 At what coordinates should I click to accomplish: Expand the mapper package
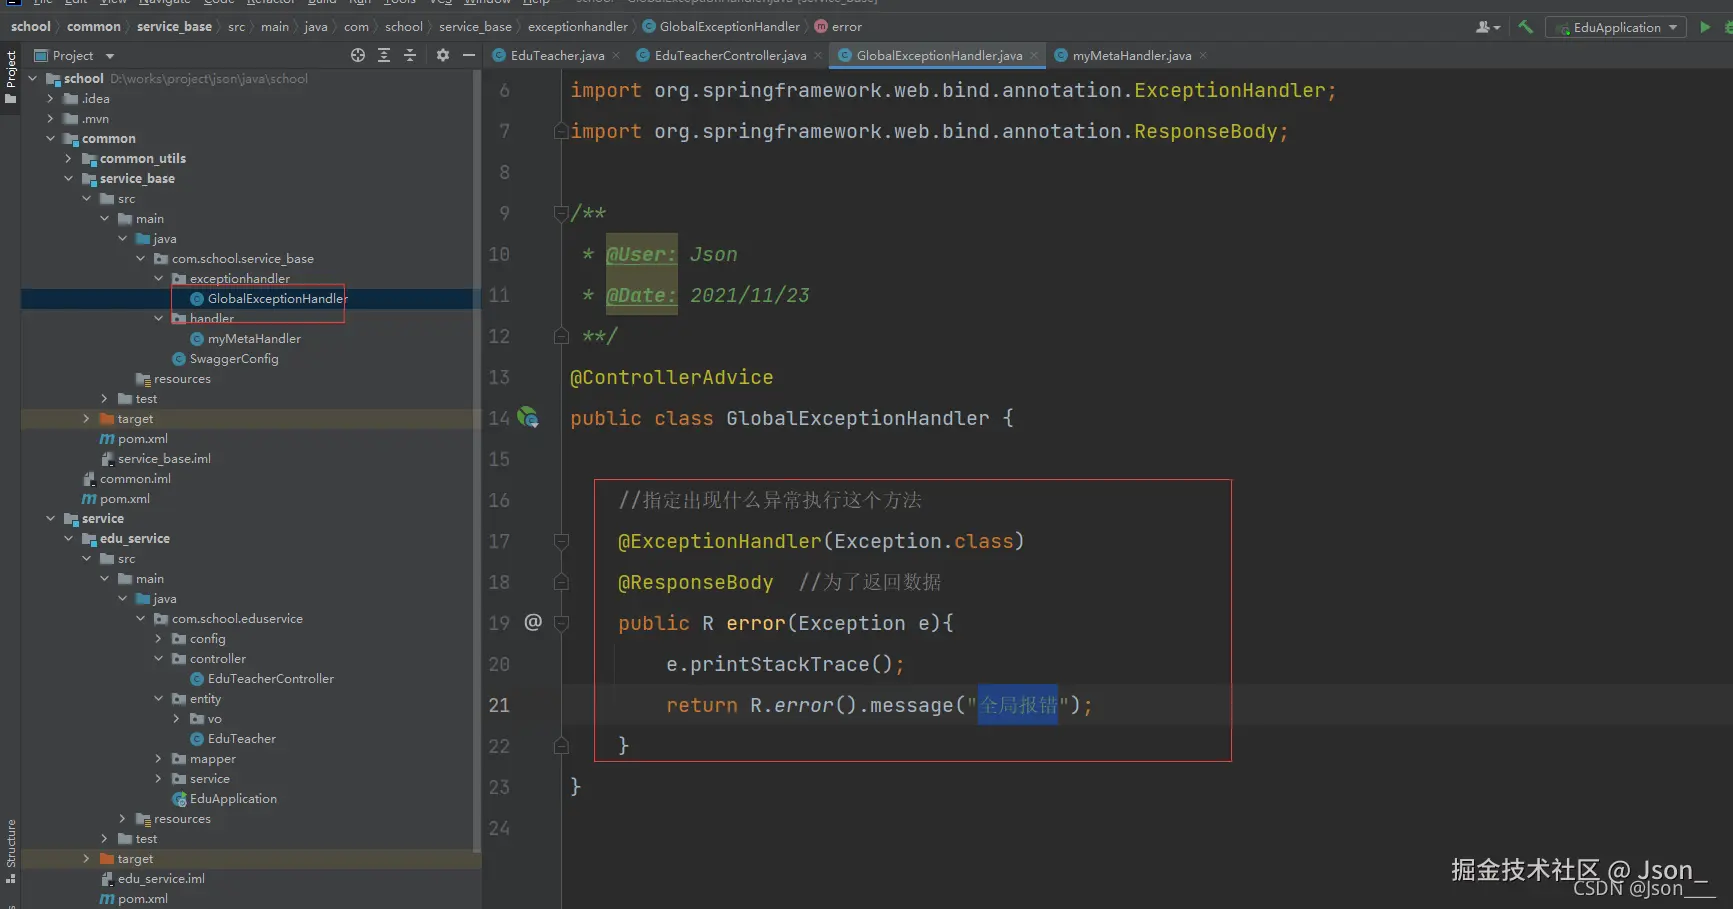[158, 759]
